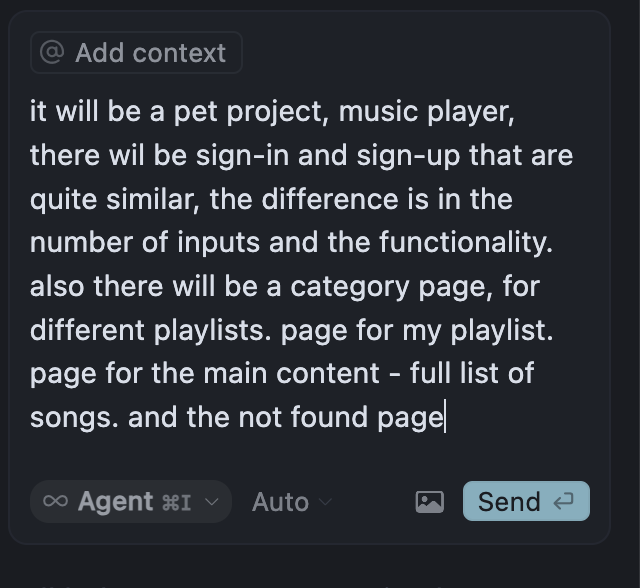Place cursor at the end of the prompt text
Screen dimensions: 640x588
444,417
